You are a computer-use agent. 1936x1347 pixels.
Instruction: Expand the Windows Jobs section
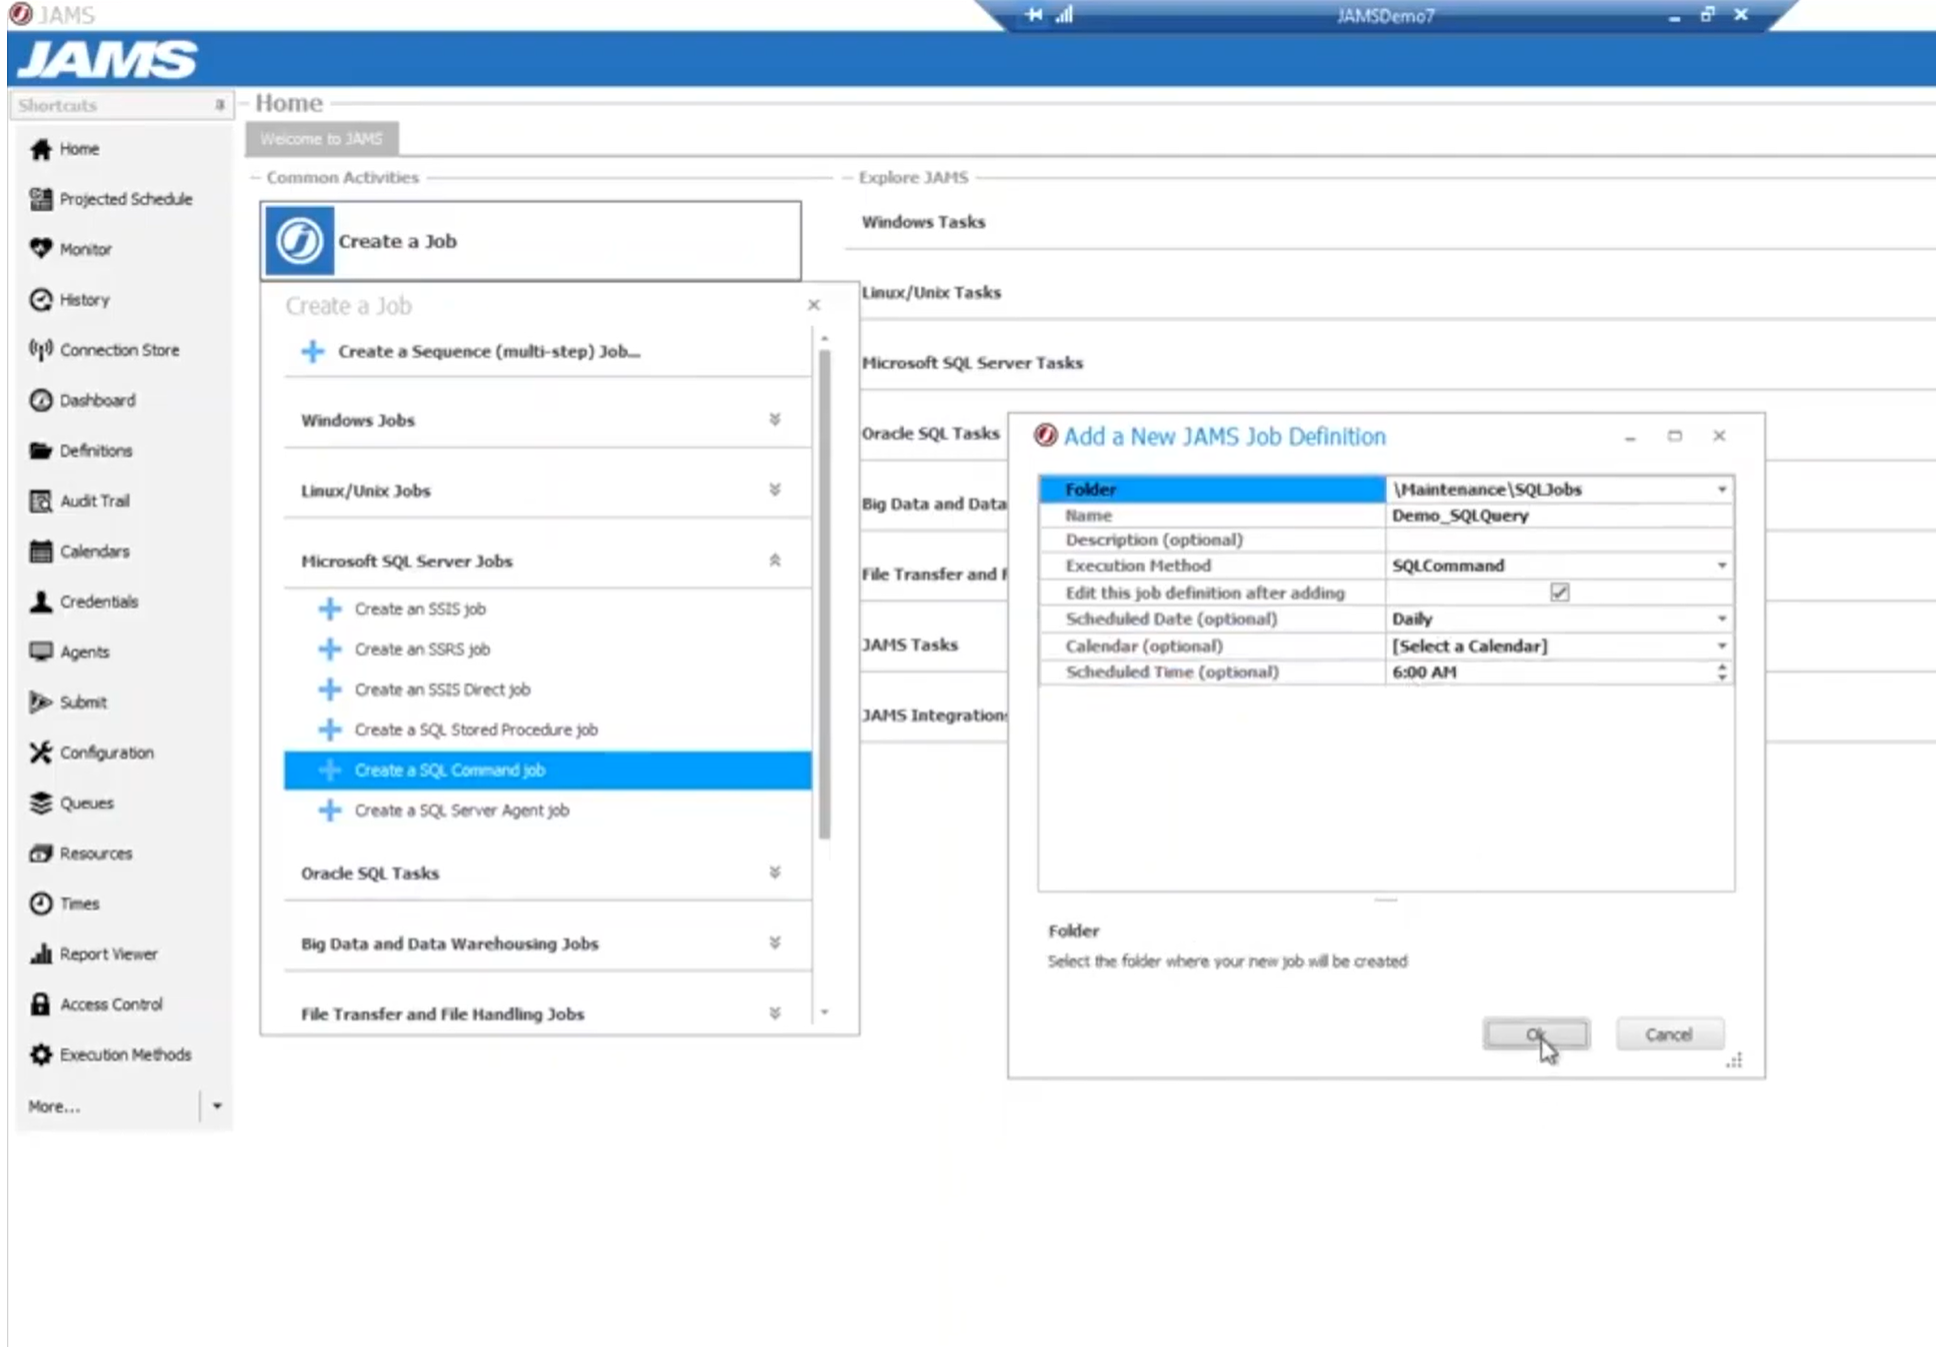773,420
